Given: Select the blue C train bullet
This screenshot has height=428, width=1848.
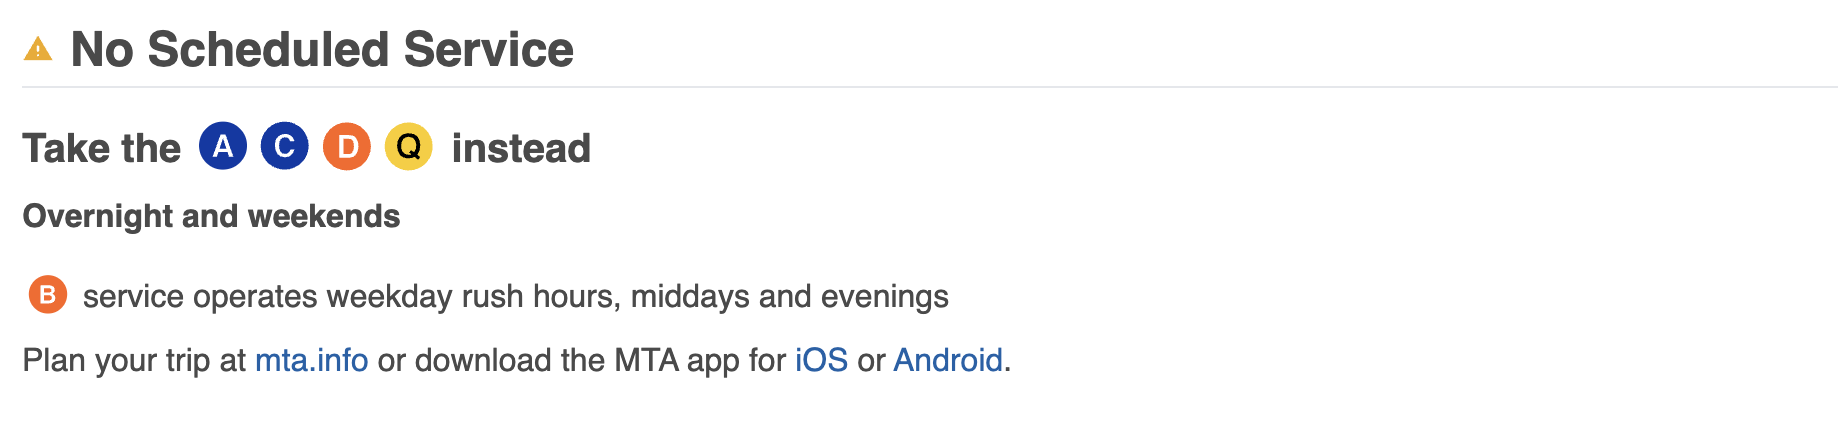Looking at the screenshot, I should click(285, 147).
